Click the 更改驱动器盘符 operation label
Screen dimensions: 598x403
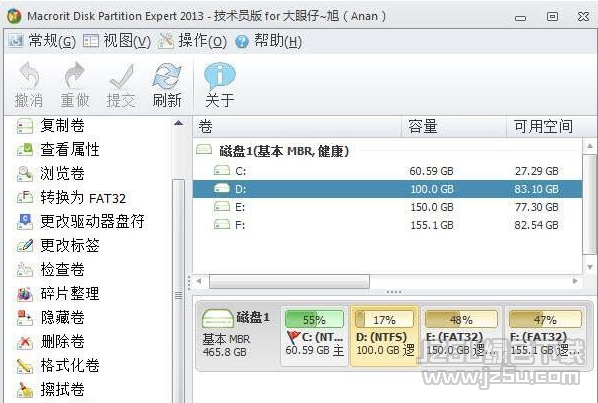pos(93,222)
